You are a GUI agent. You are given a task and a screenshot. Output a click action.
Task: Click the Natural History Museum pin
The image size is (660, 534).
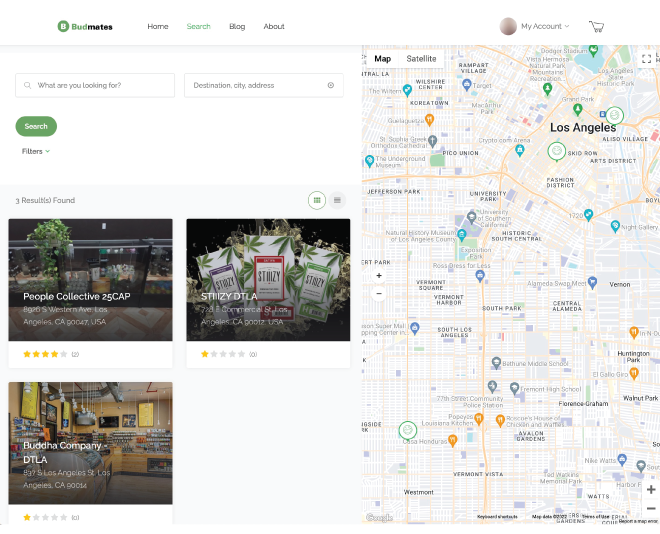462,235
